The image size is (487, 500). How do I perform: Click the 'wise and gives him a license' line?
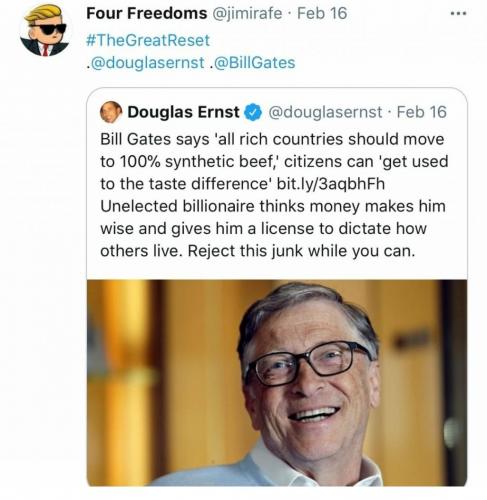point(263,229)
